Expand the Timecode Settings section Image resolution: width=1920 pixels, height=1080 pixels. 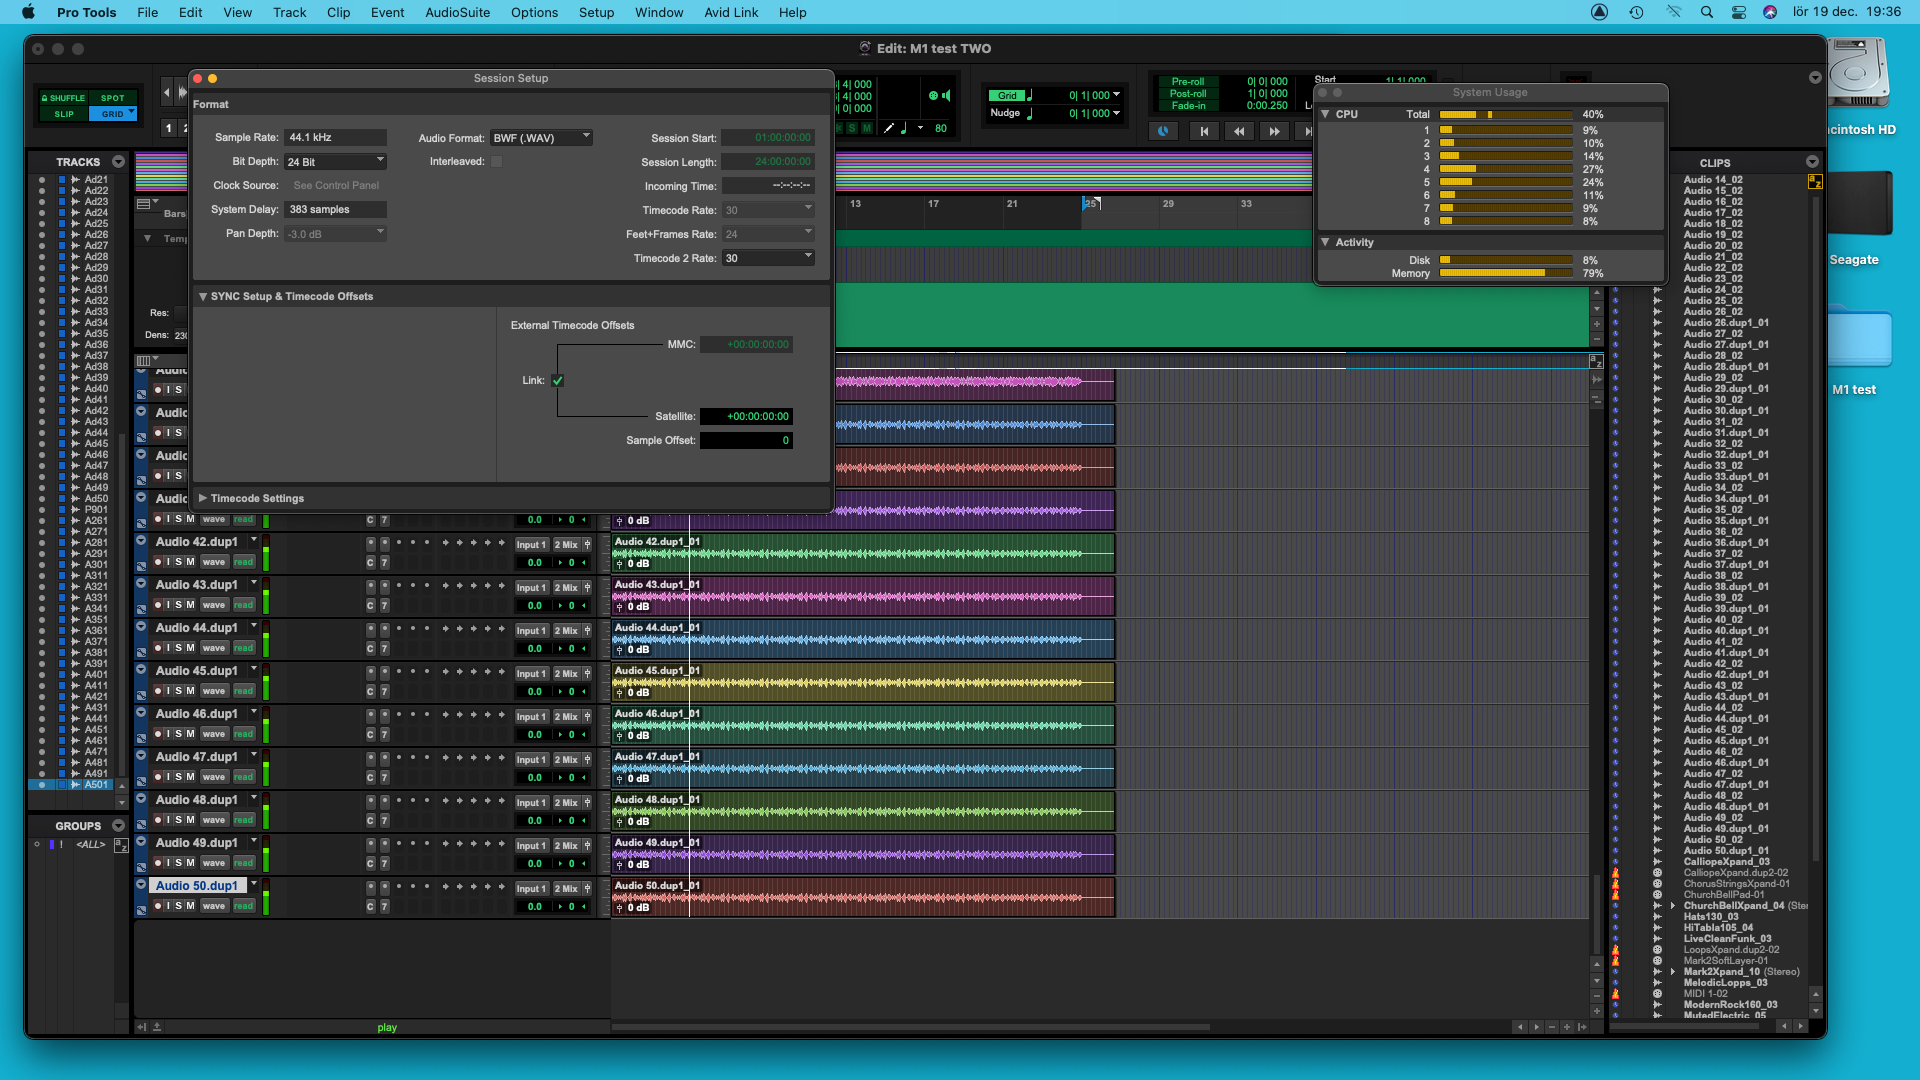pyautogui.click(x=203, y=498)
